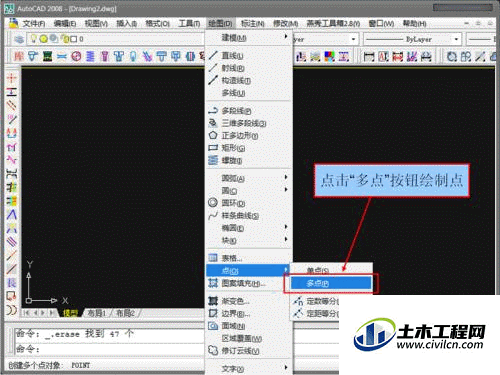Screen dimensions: 500x375
Task: Choose 样条曲线(S) spline command
Action: pyautogui.click(x=248, y=216)
